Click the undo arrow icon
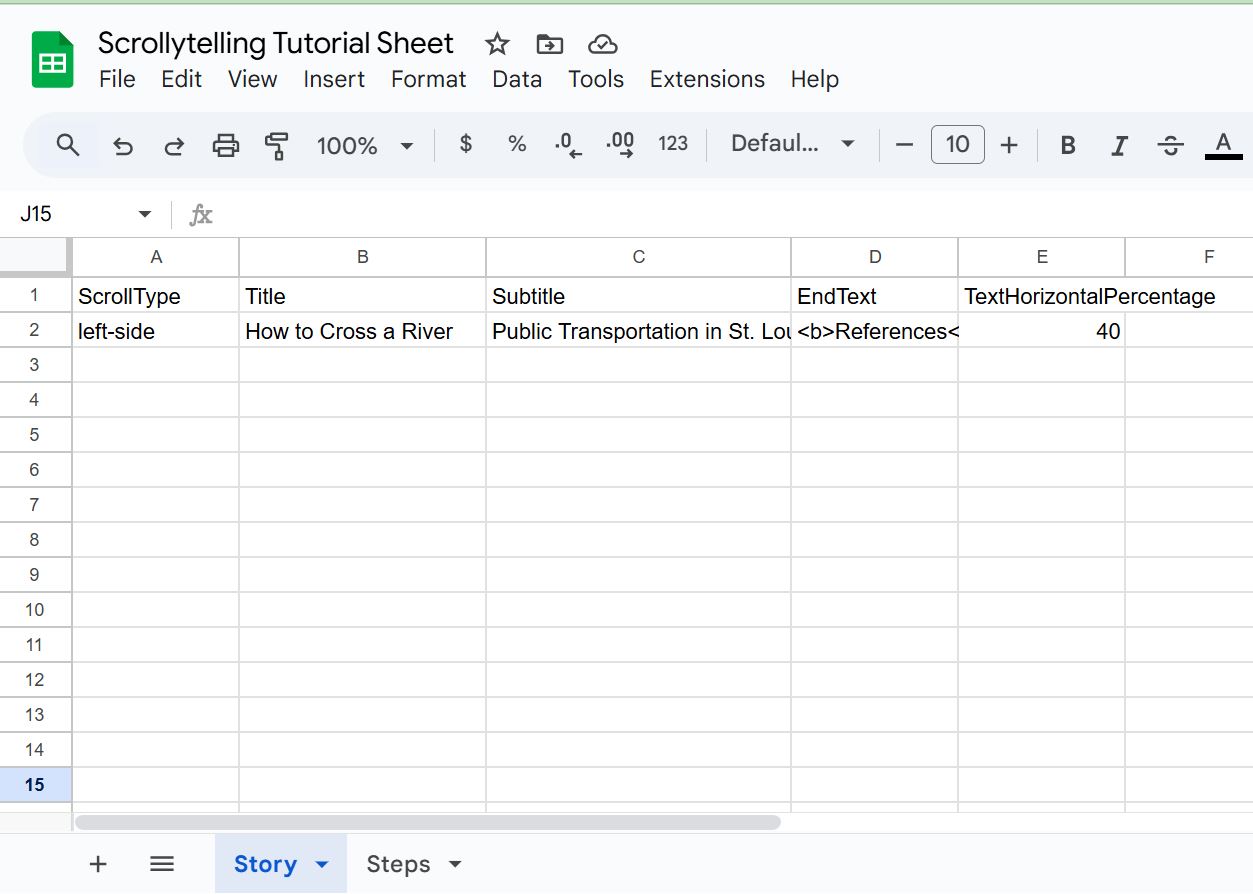 122,146
